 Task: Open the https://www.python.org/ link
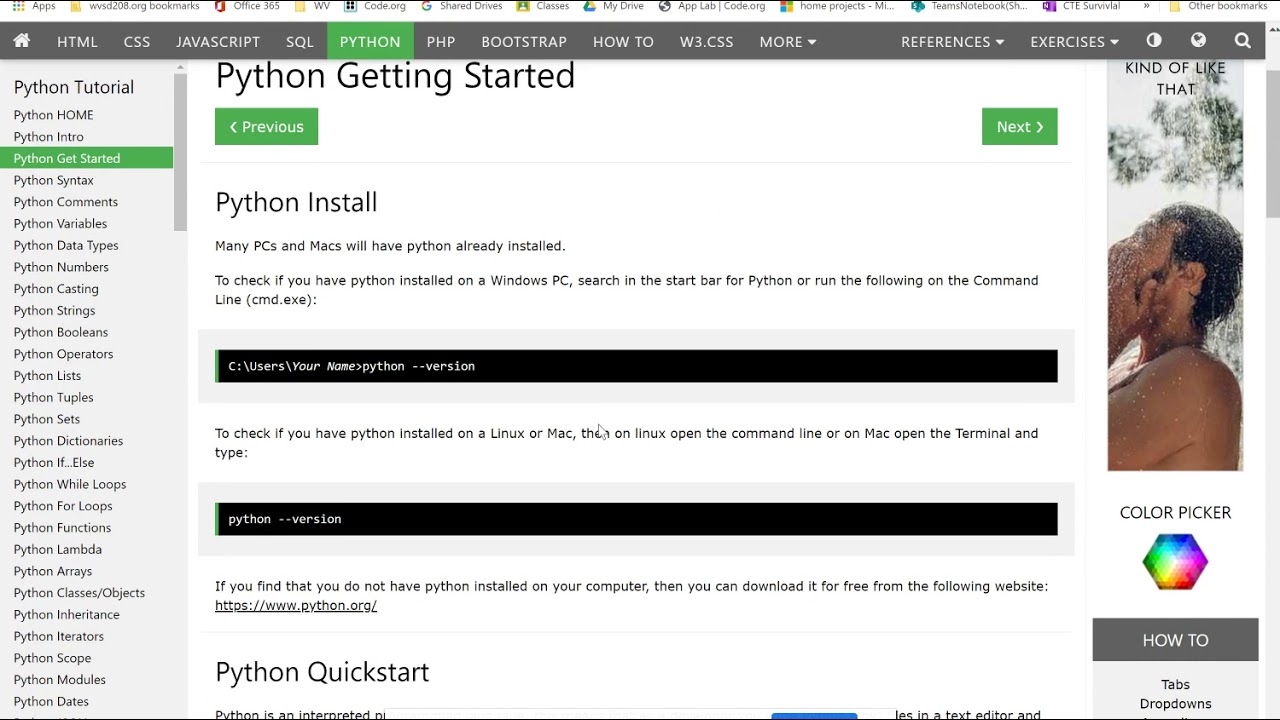[296, 605]
